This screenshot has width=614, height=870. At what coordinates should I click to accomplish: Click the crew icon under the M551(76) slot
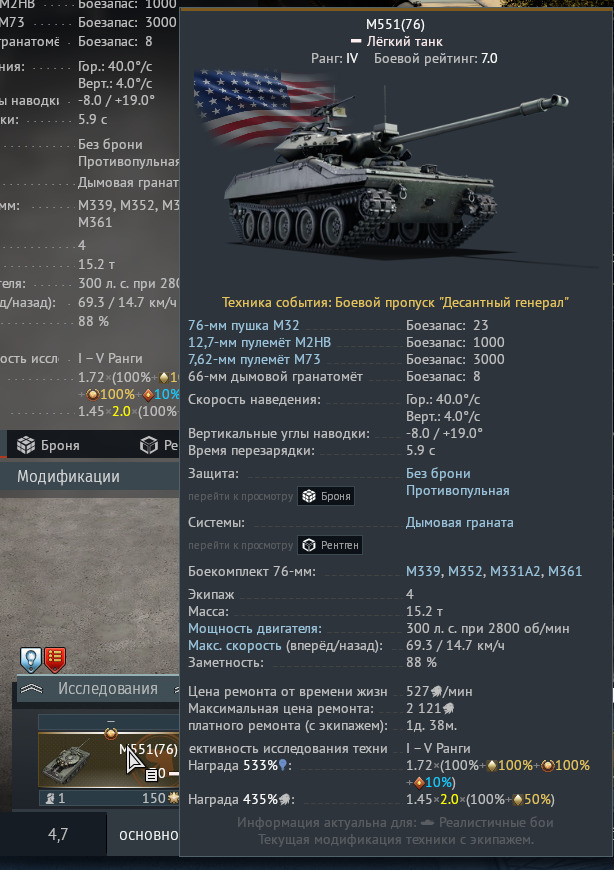click(x=50, y=798)
